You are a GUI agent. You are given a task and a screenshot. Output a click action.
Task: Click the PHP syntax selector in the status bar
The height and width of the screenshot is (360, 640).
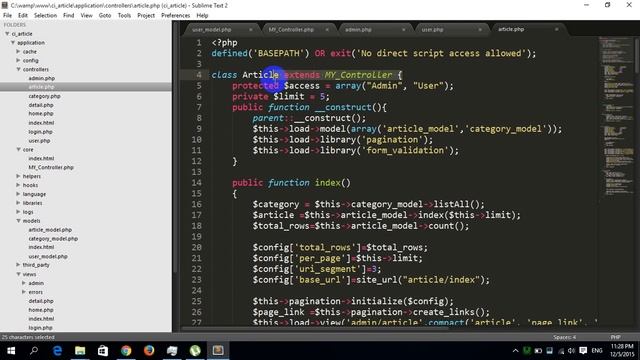[616, 337]
